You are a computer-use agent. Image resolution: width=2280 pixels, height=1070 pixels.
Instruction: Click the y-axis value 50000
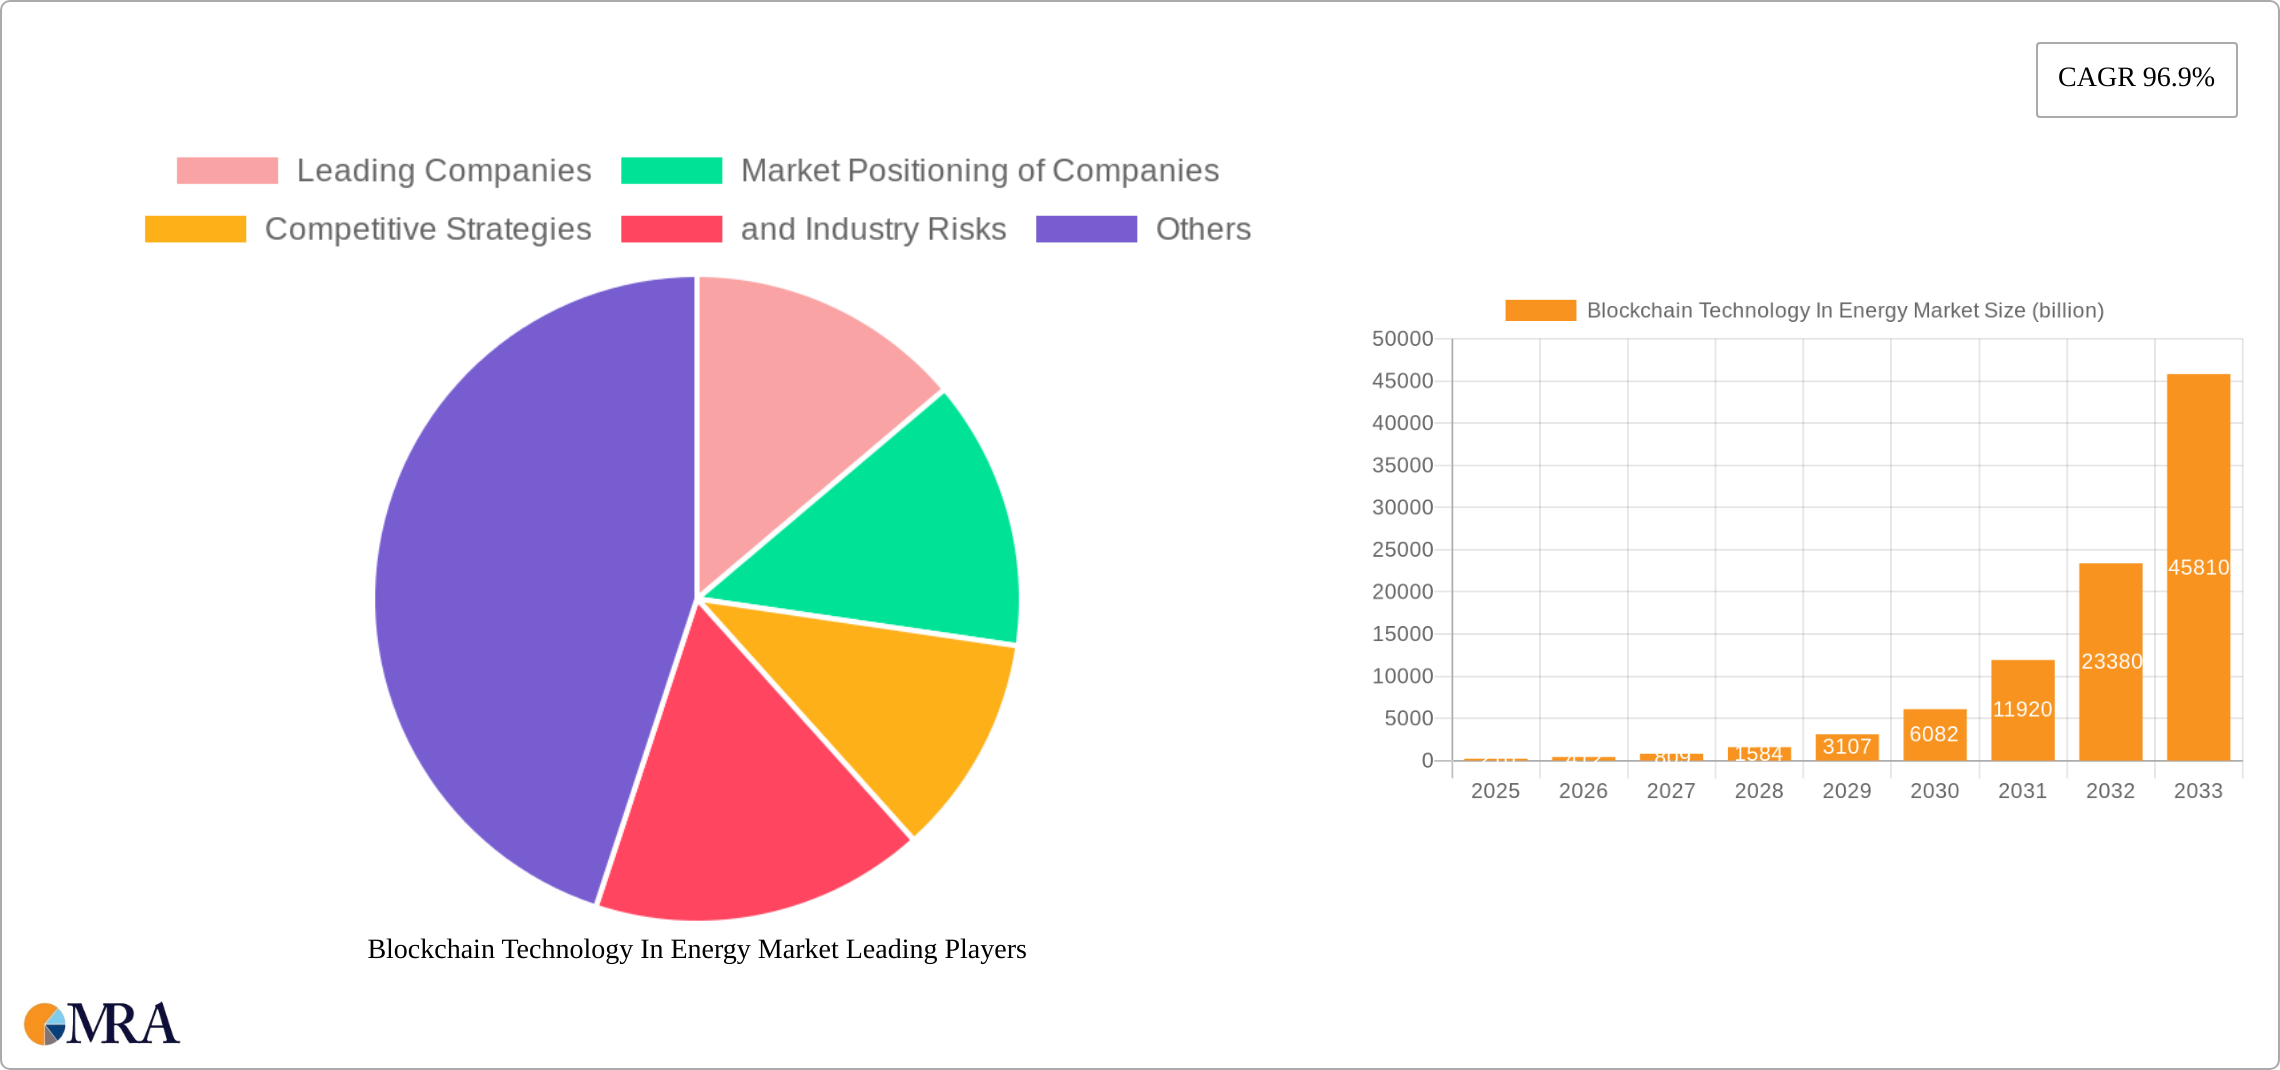pos(1402,339)
